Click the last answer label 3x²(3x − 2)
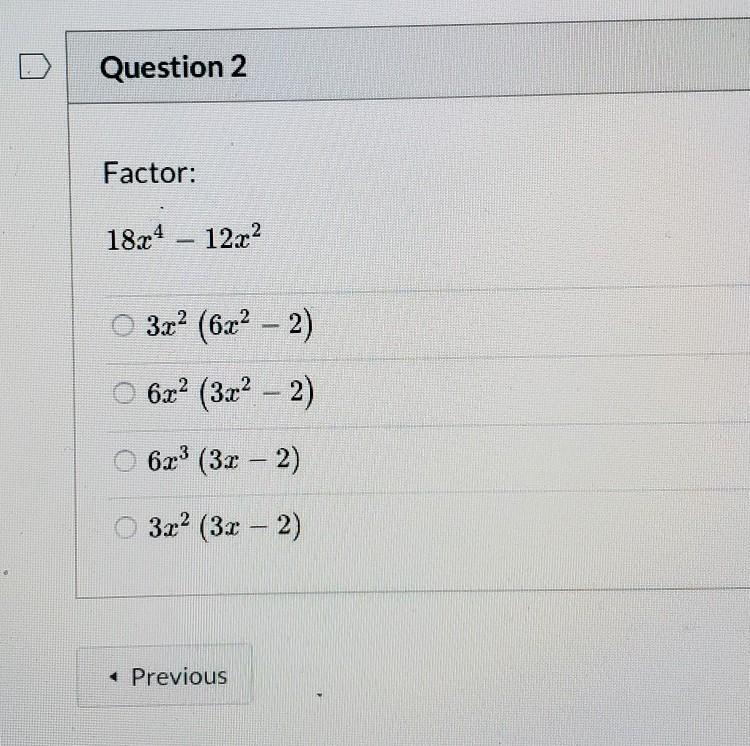Screen dimensions: 750x746 pyautogui.click(x=222, y=527)
